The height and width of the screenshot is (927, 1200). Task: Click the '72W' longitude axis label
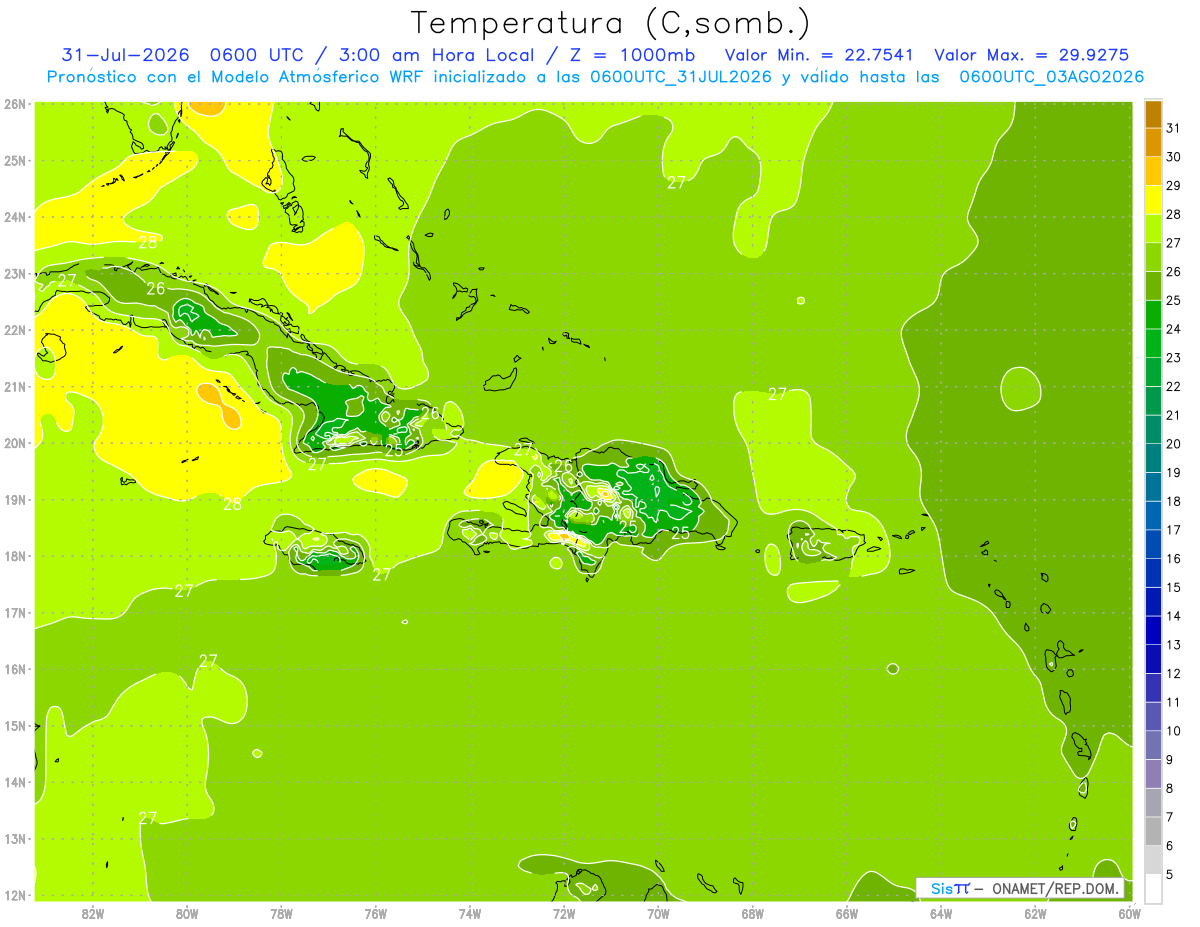pyautogui.click(x=564, y=913)
